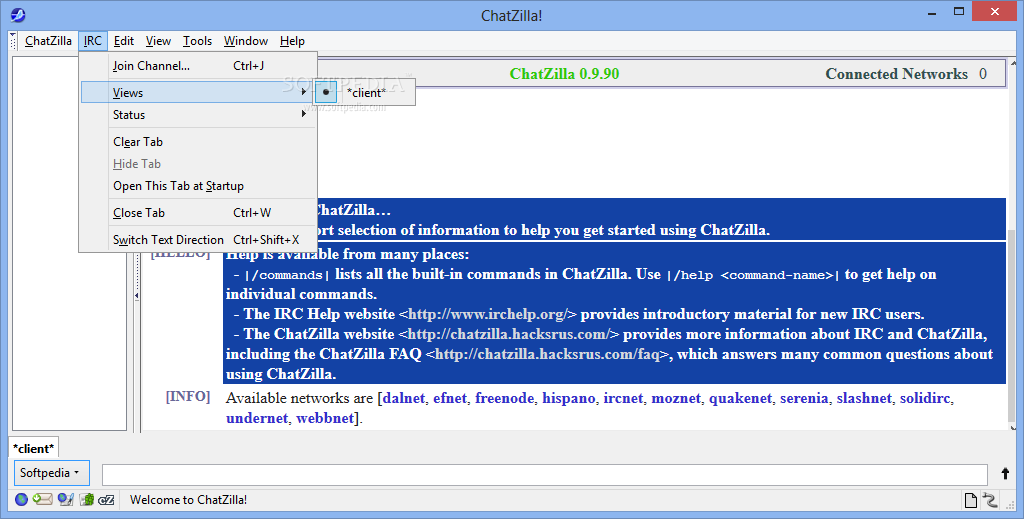Screen dimensions: 1024x519
Task: Switch to the *client* tab at bottom
Action: point(33,448)
